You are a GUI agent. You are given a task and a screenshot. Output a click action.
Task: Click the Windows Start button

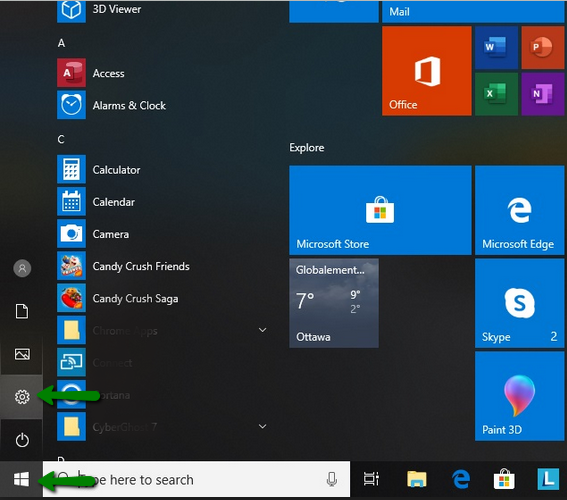21,479
